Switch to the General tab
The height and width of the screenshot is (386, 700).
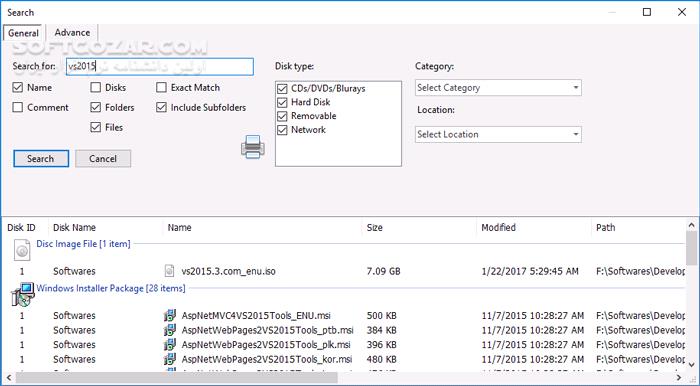(x=23, y=33)
